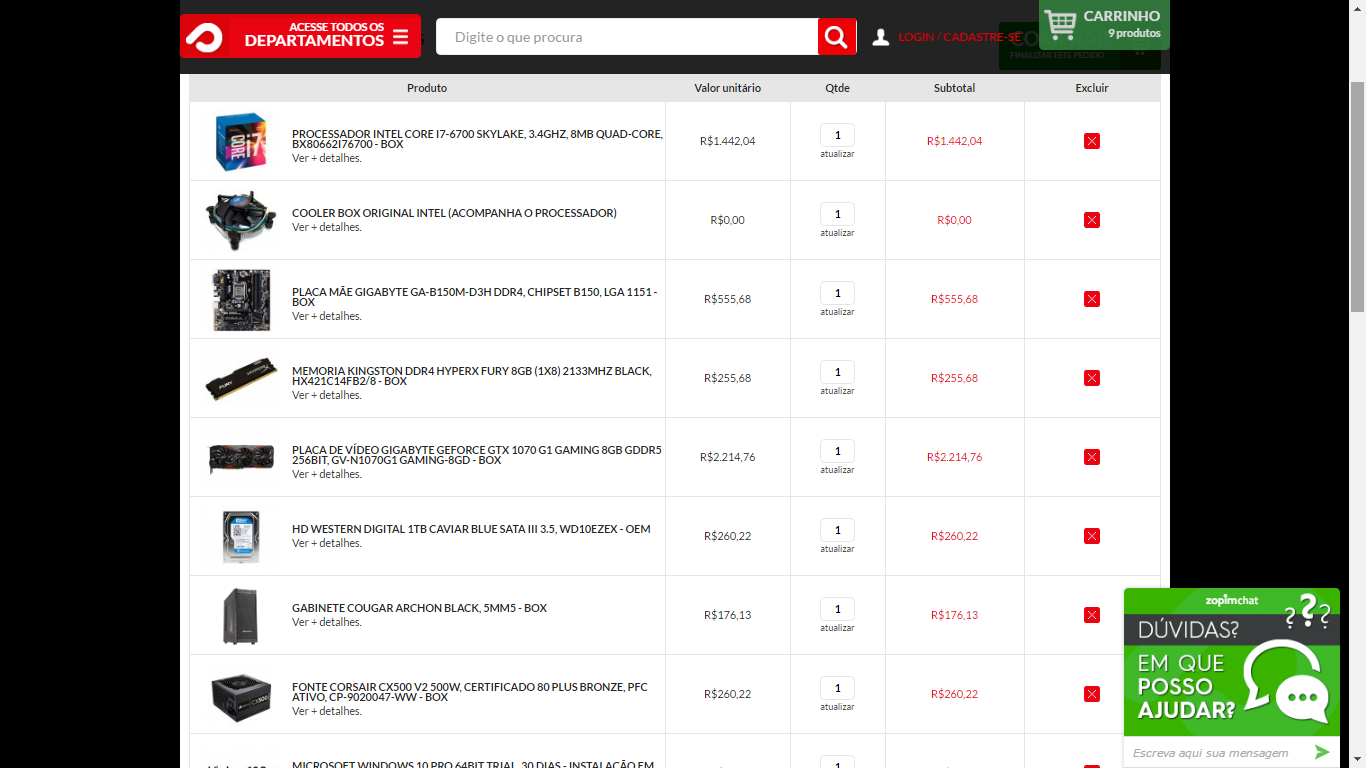Click atualizar under Cougar Archon quantity
This screenshot has height=768, width=1366.
[x=837, y=628]
